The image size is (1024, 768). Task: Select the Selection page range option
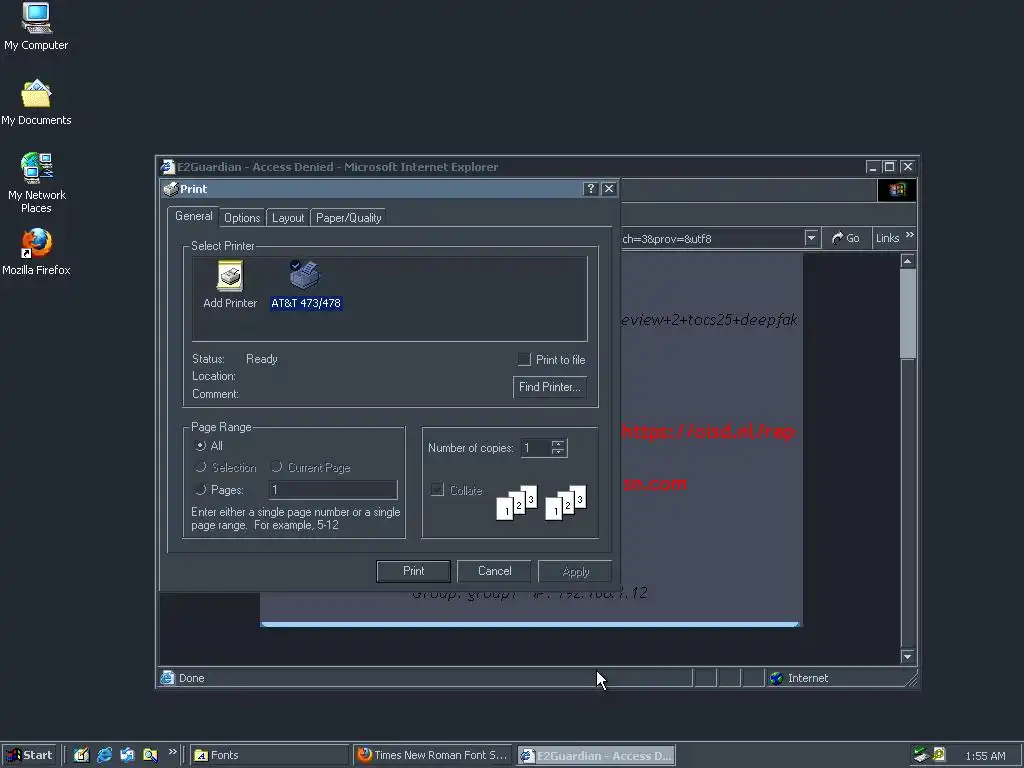point(200,467)
